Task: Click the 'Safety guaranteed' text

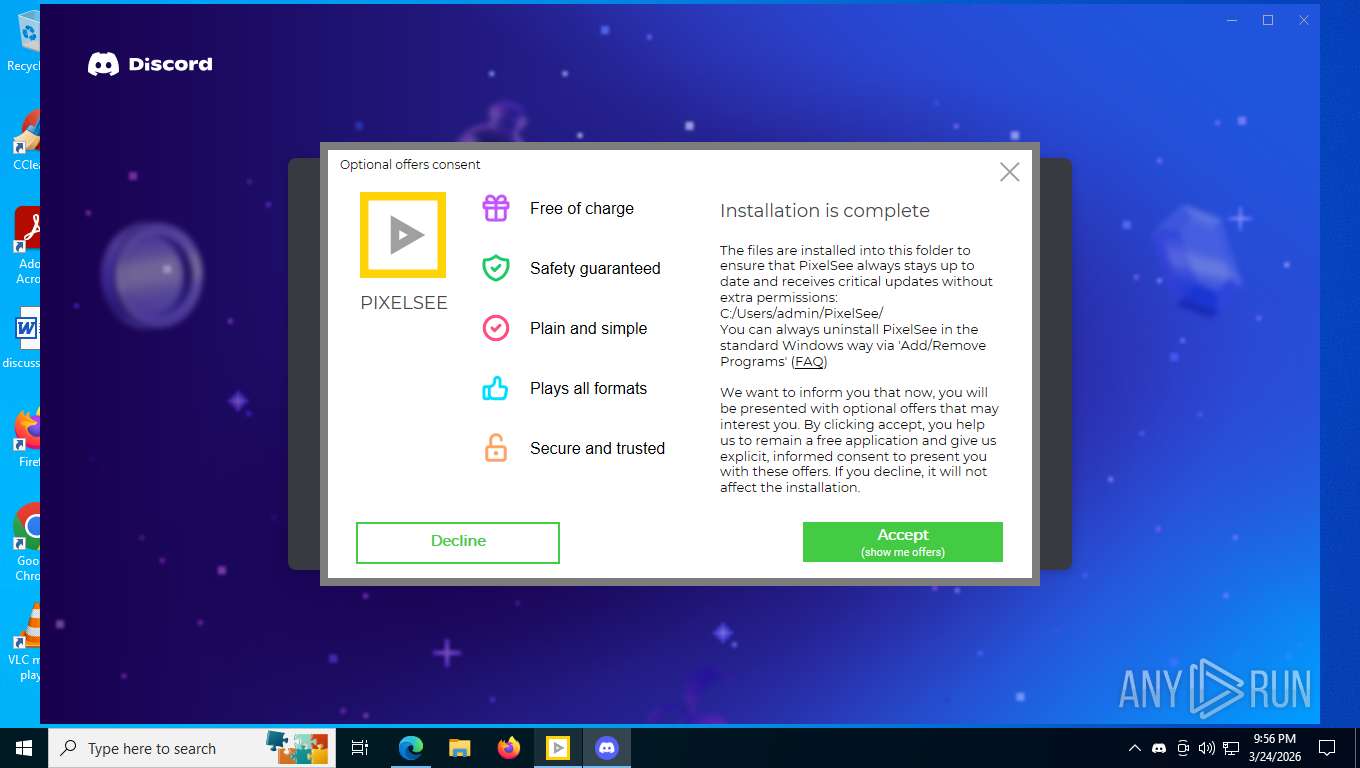Action: tap(595, 268)
